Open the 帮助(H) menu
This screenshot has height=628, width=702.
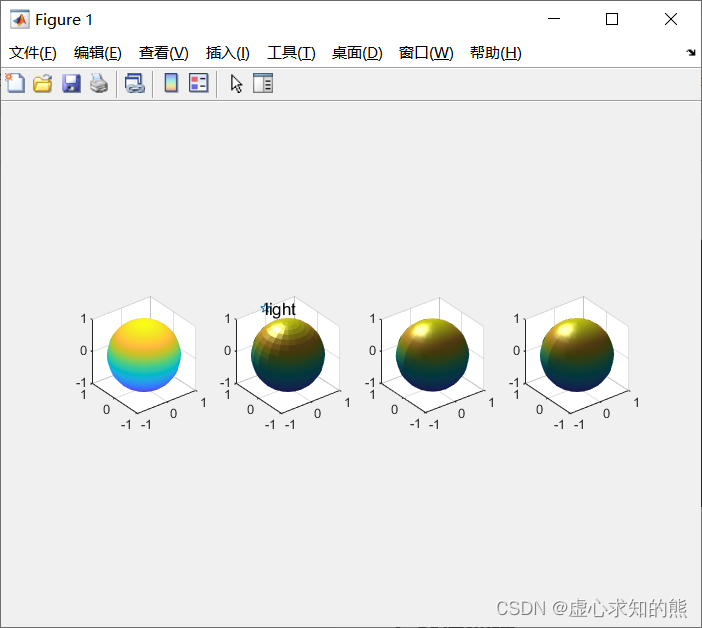tap(496, 53)
